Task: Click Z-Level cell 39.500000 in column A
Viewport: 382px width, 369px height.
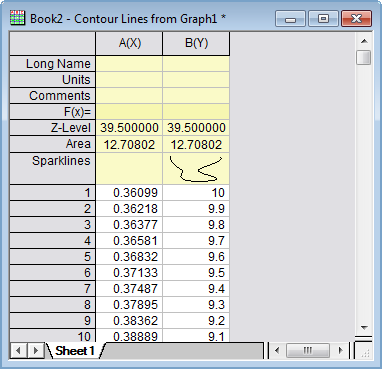Action: (129, 128)
